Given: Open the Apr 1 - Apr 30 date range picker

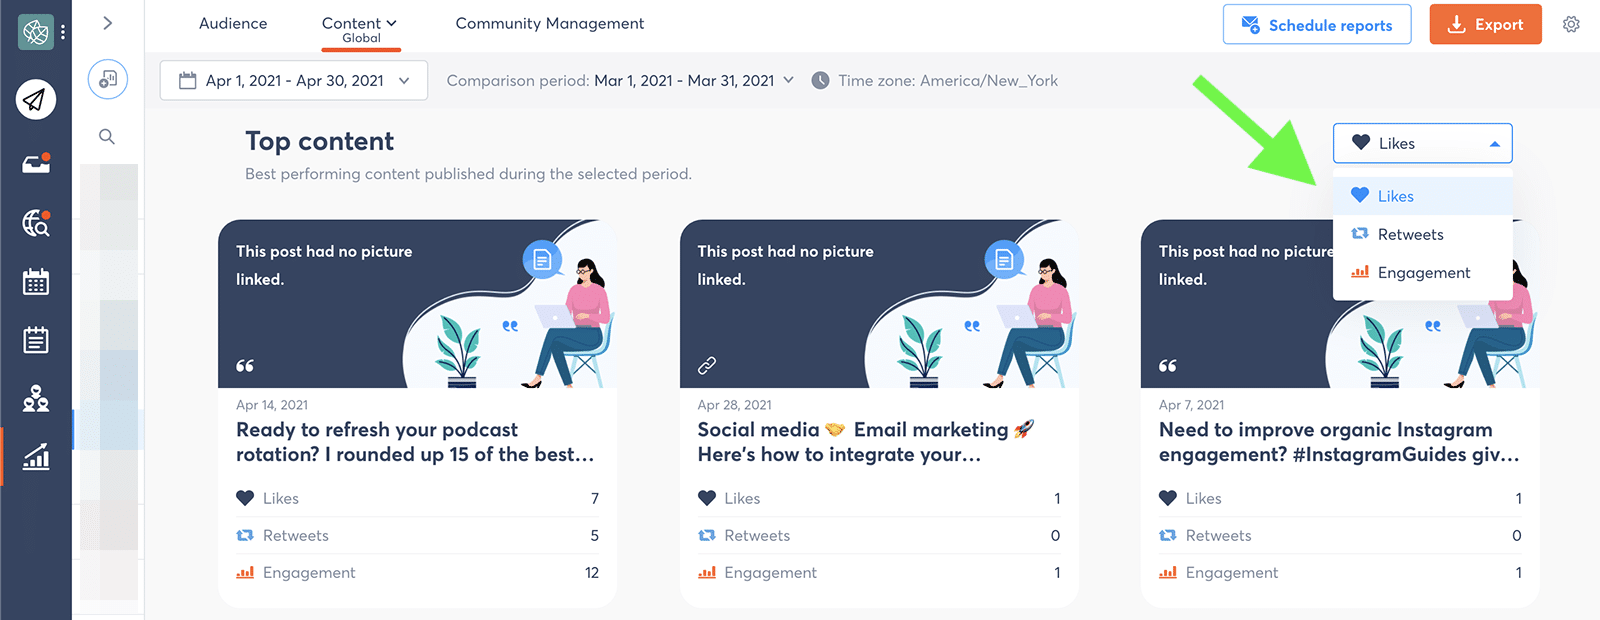Looking at the screenshot, I should [294, 80].
